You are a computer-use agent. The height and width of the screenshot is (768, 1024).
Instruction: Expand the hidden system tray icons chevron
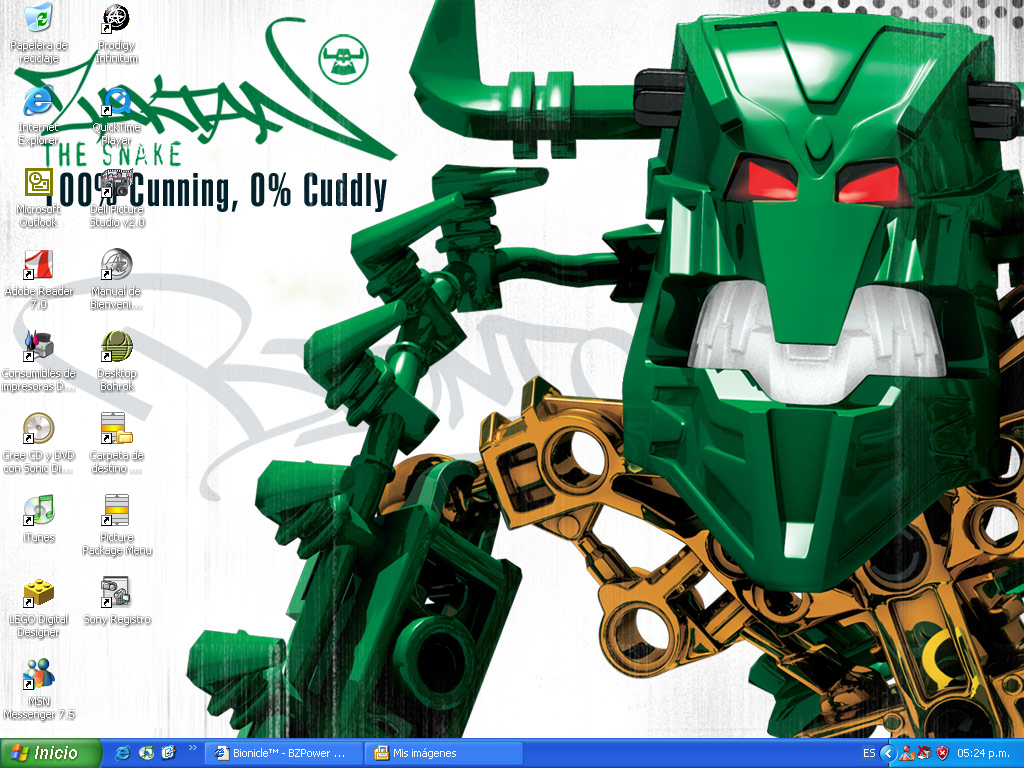pos(887,753)
